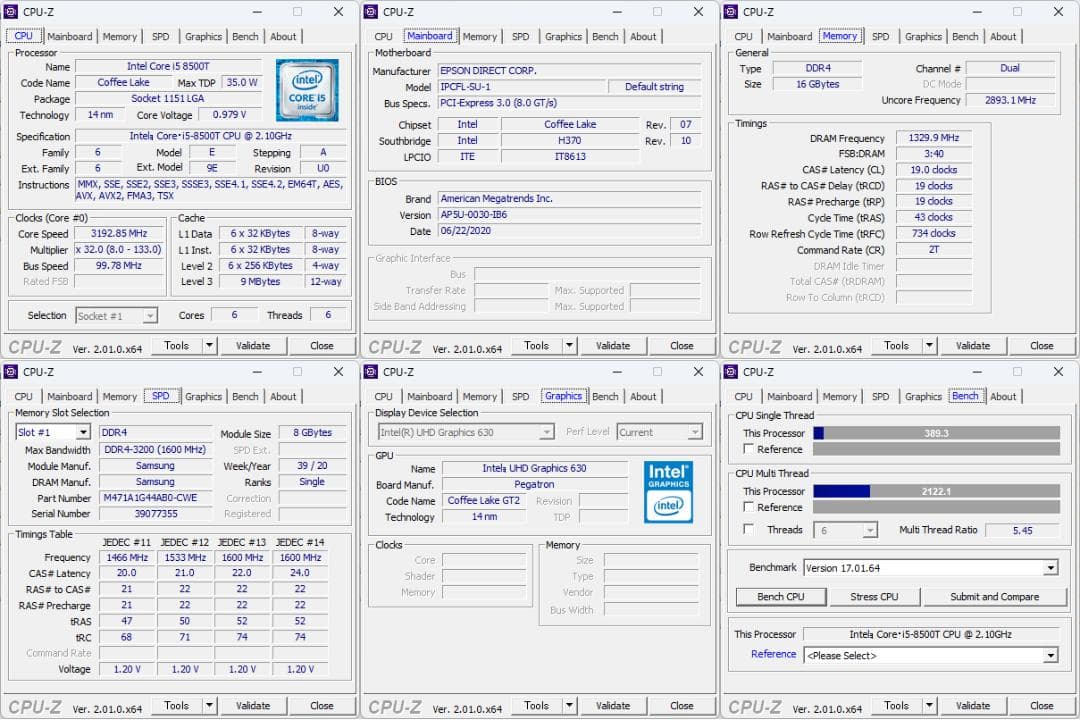Click Close button at bottom of SPD window

322,706
